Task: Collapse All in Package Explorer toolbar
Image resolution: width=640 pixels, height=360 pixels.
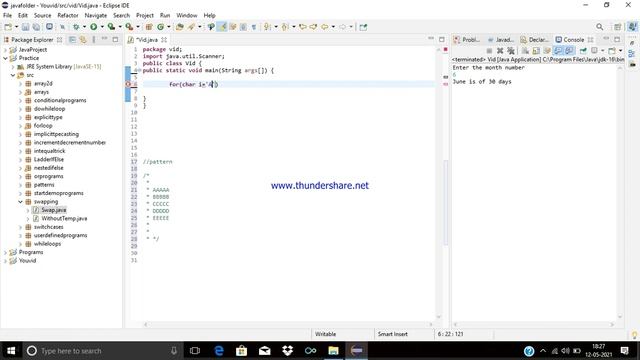Action: pyautogui.click(x=72, y=40)
